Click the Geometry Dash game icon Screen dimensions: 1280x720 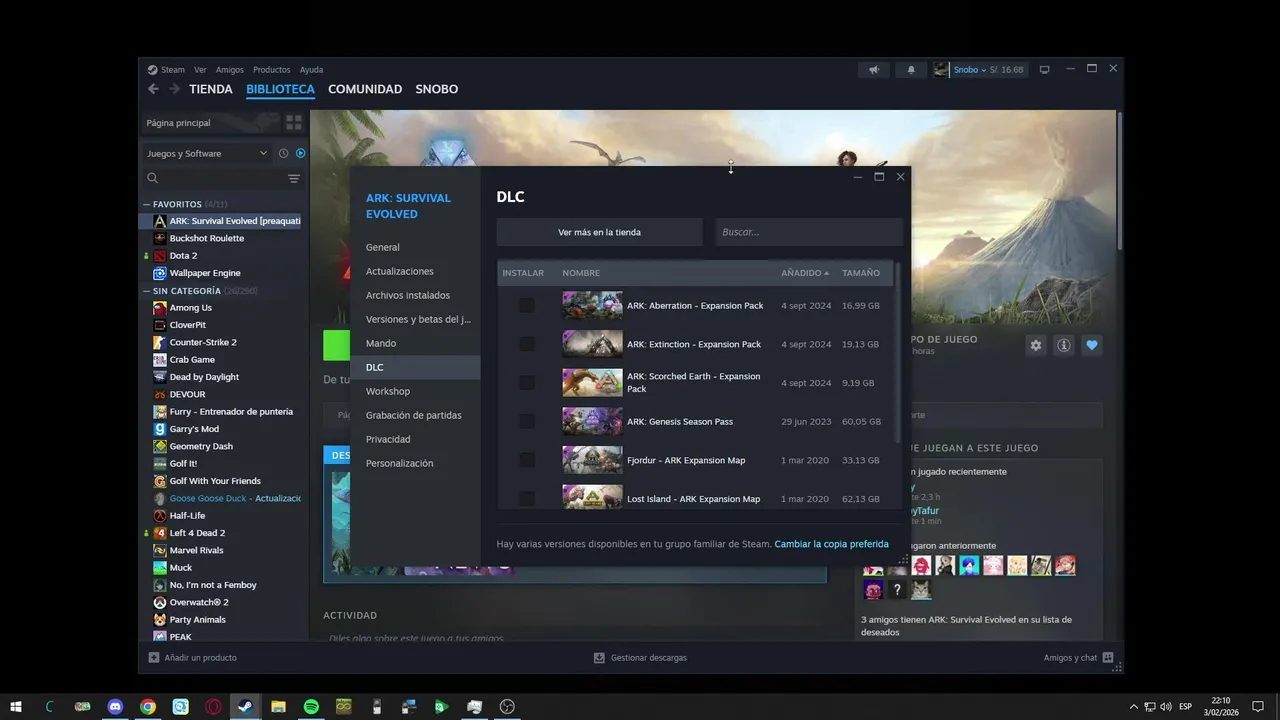160,446
